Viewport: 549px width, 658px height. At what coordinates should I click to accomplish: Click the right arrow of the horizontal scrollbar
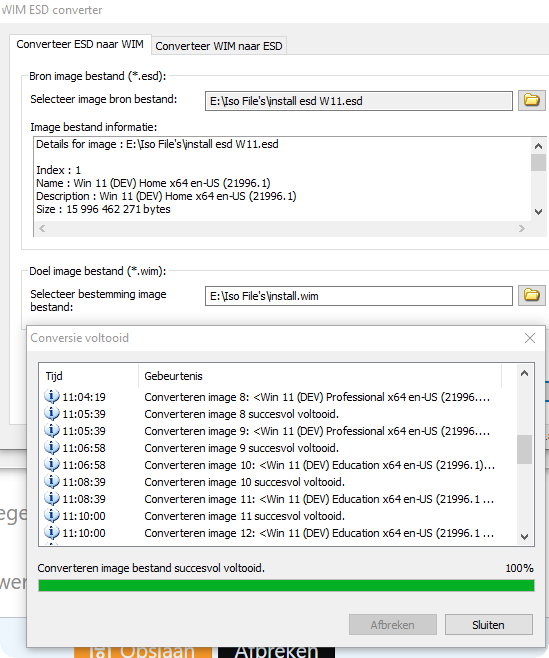tap(522, 228)
